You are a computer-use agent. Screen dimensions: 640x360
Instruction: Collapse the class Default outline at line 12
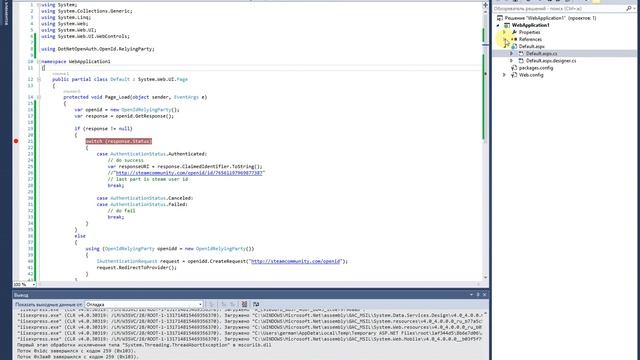[39, 80]
